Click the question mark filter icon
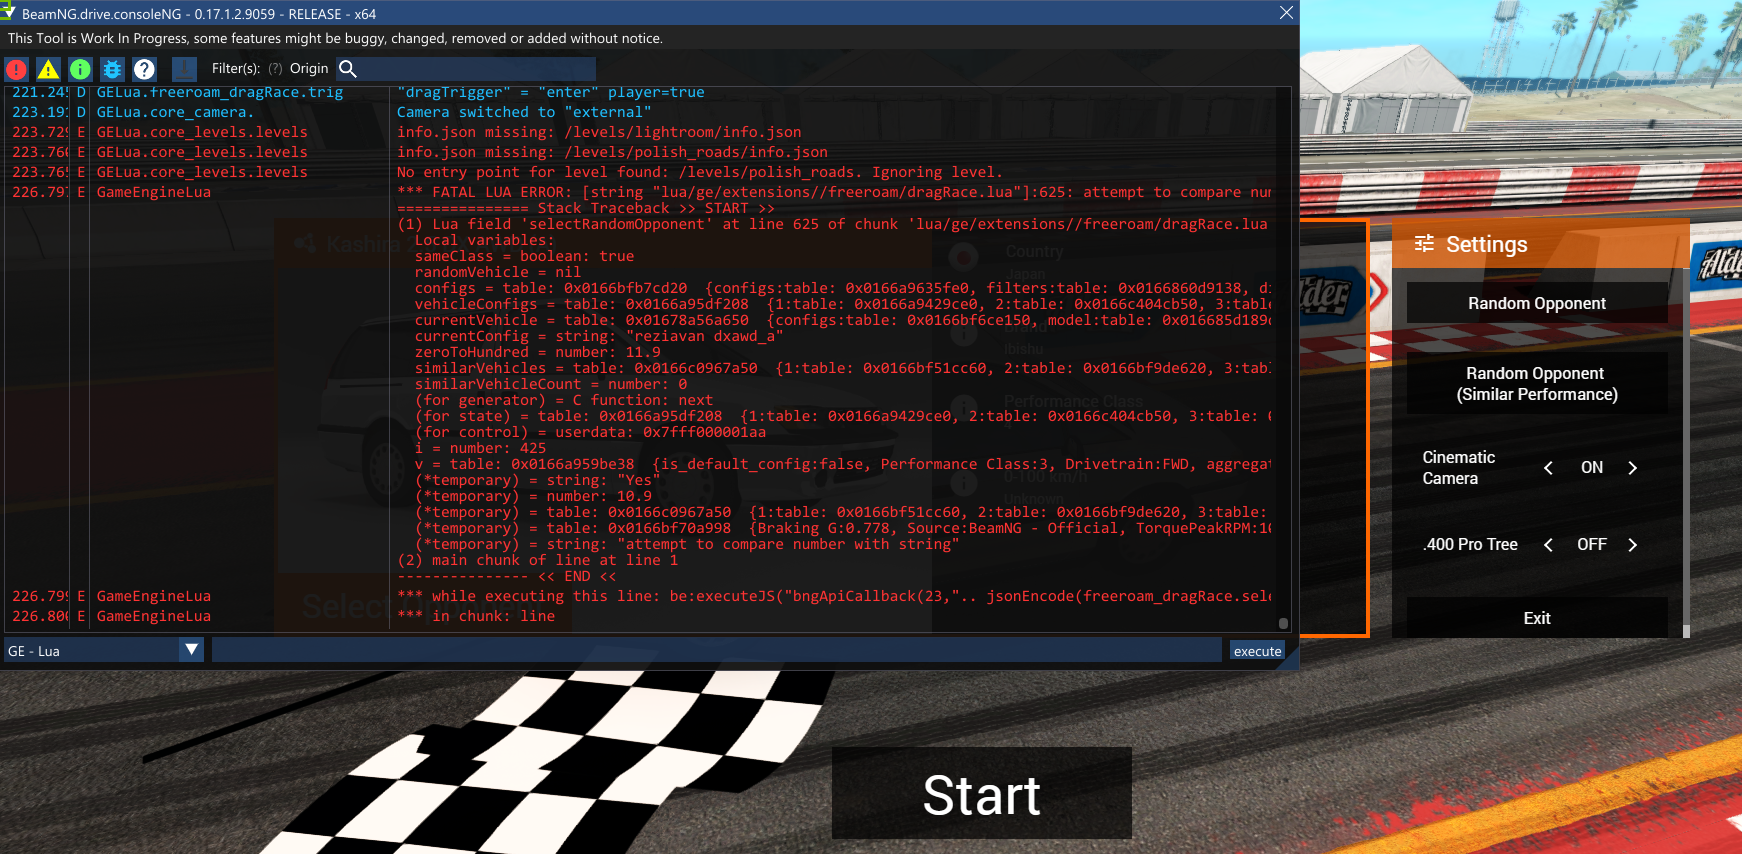 click(x=144, y=69)
